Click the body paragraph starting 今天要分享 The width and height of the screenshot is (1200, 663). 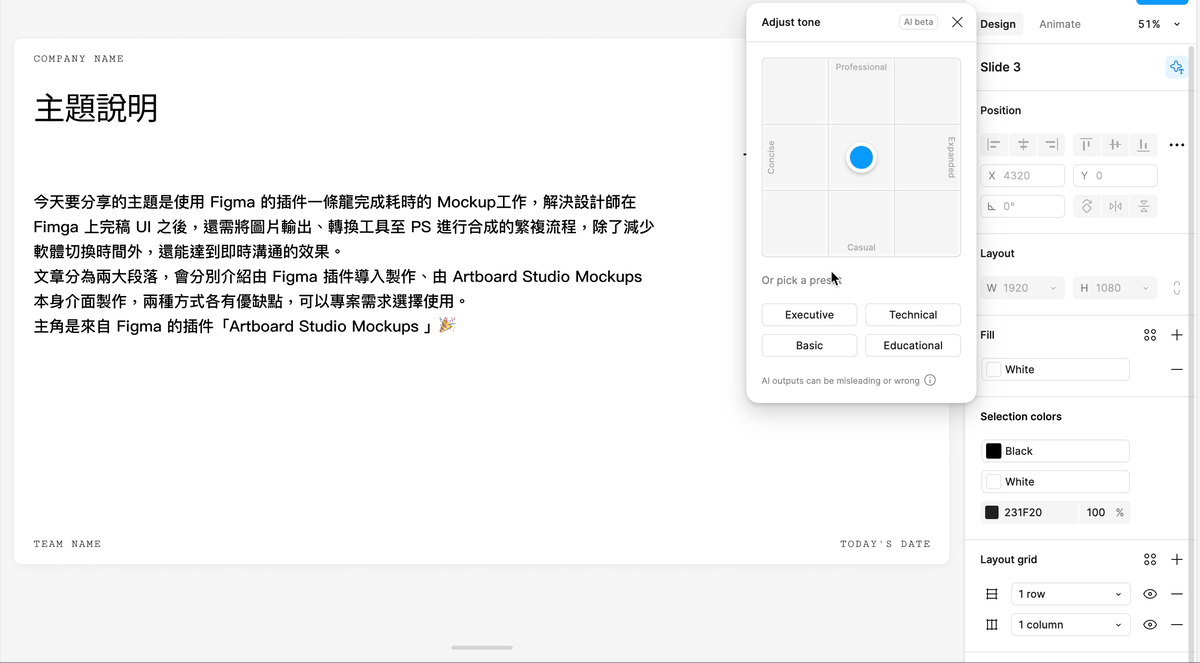click(x=344, y=264)
